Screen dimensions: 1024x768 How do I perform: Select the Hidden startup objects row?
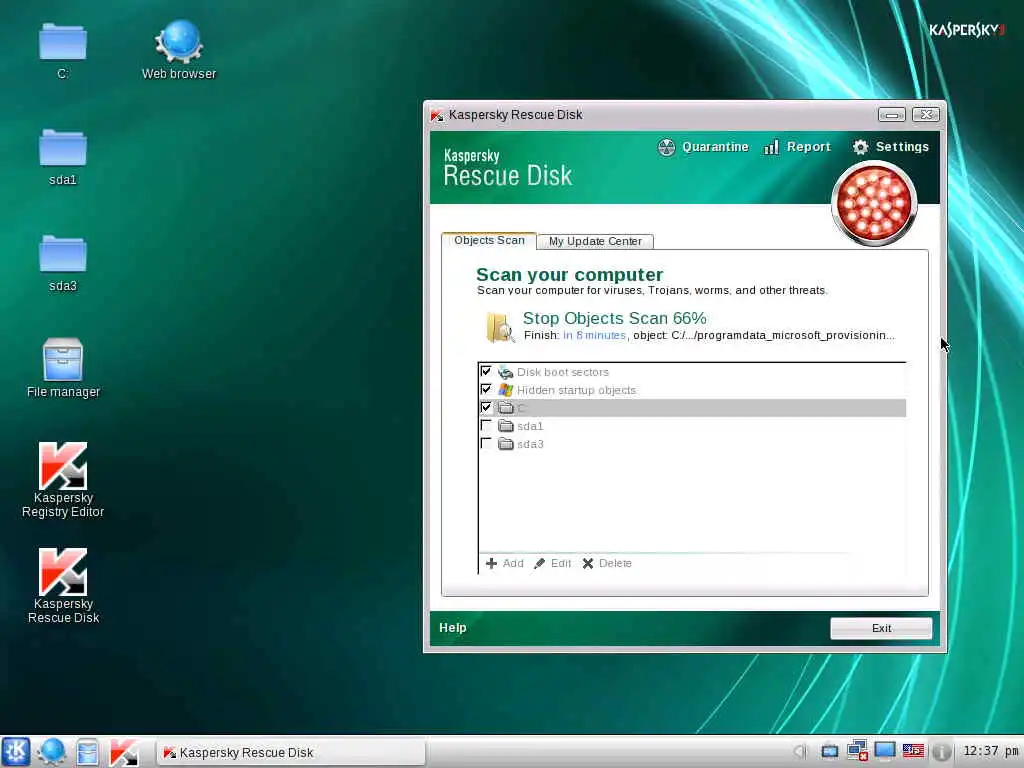(692, 390)
